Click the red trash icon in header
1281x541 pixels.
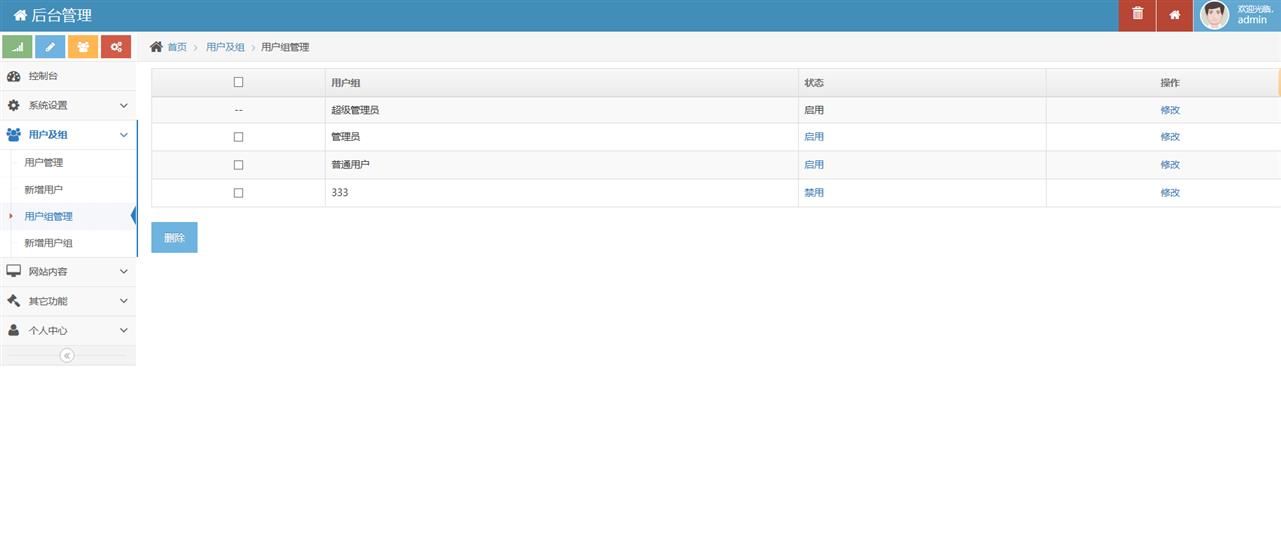[1137, 15]
